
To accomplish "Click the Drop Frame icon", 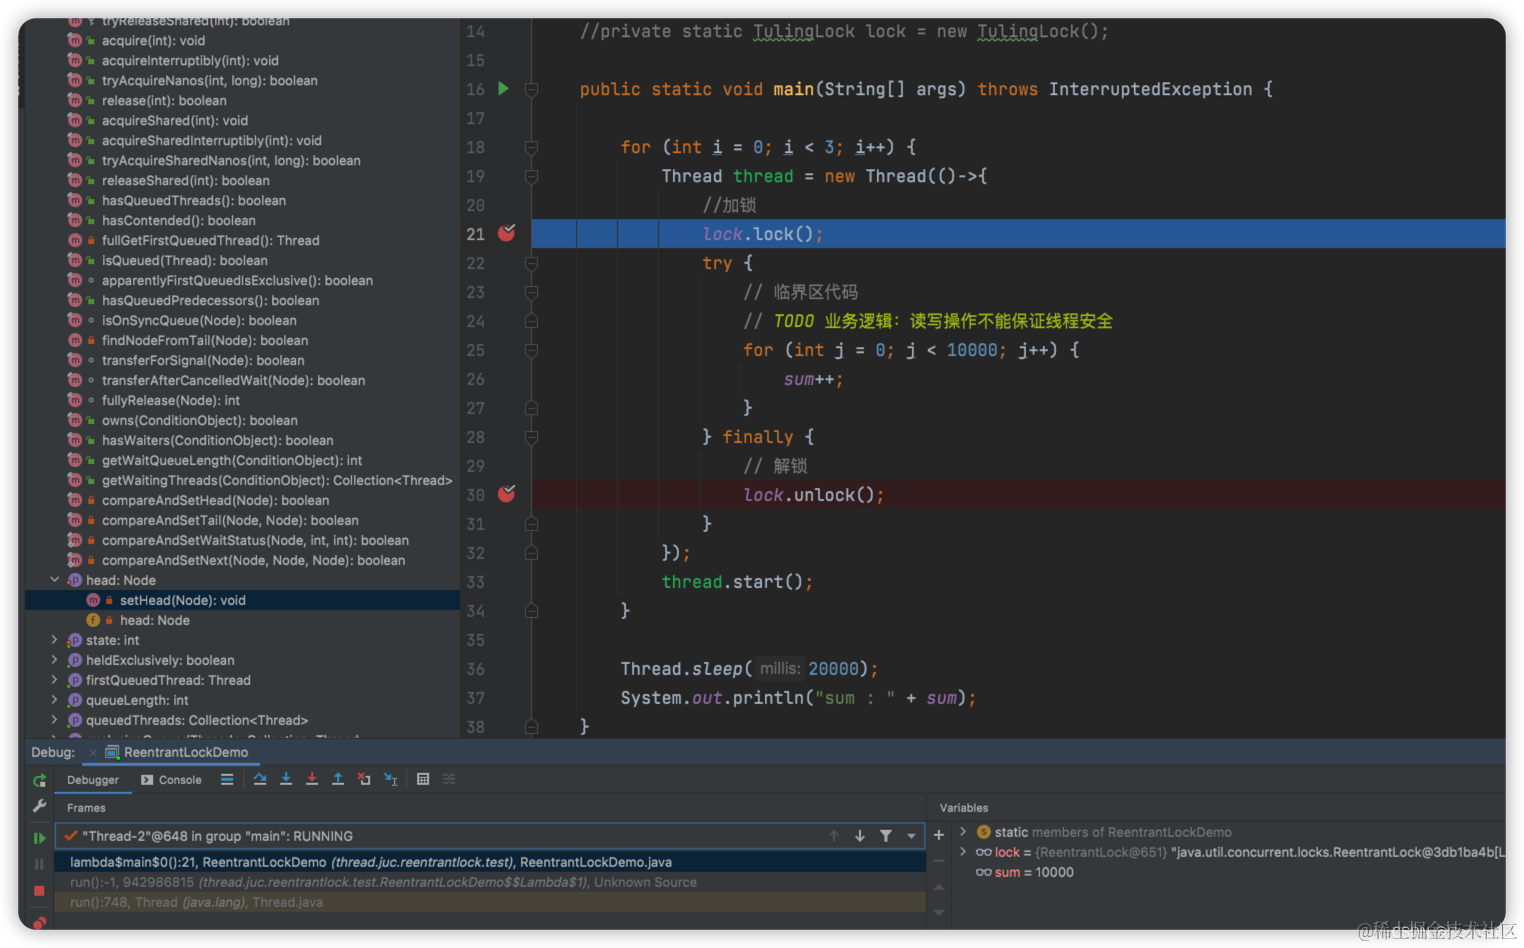I will pyautogui.click(x=364, y=779).
